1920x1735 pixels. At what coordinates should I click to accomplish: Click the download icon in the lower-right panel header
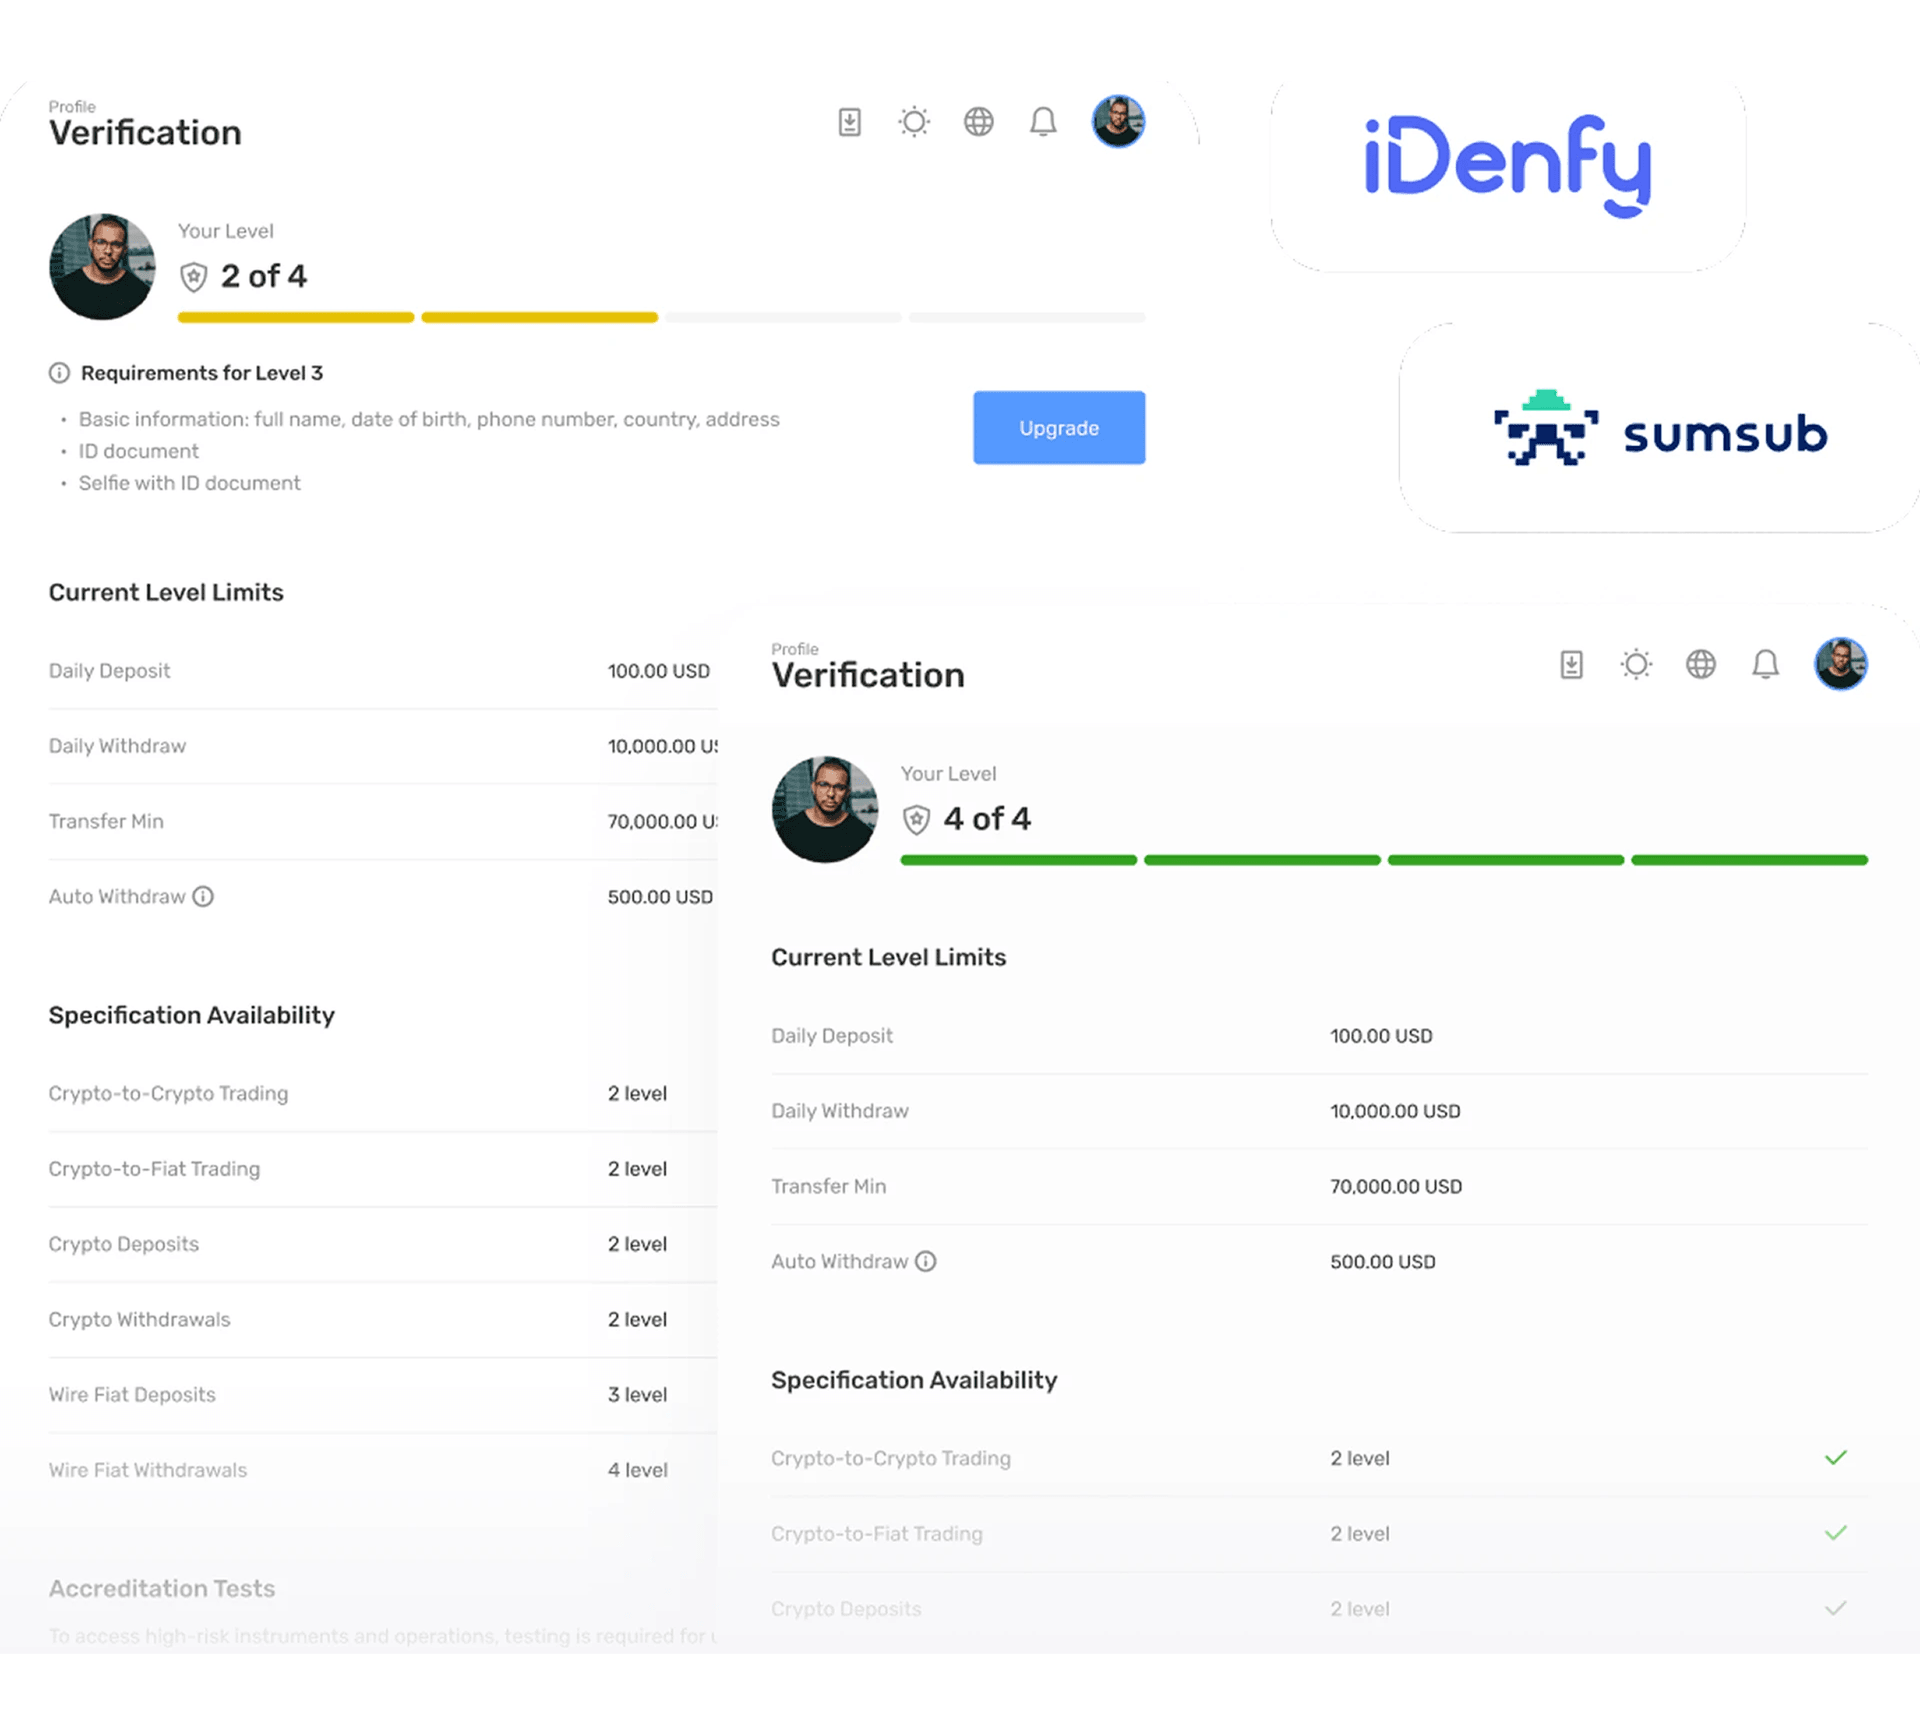pos(1571,665)
